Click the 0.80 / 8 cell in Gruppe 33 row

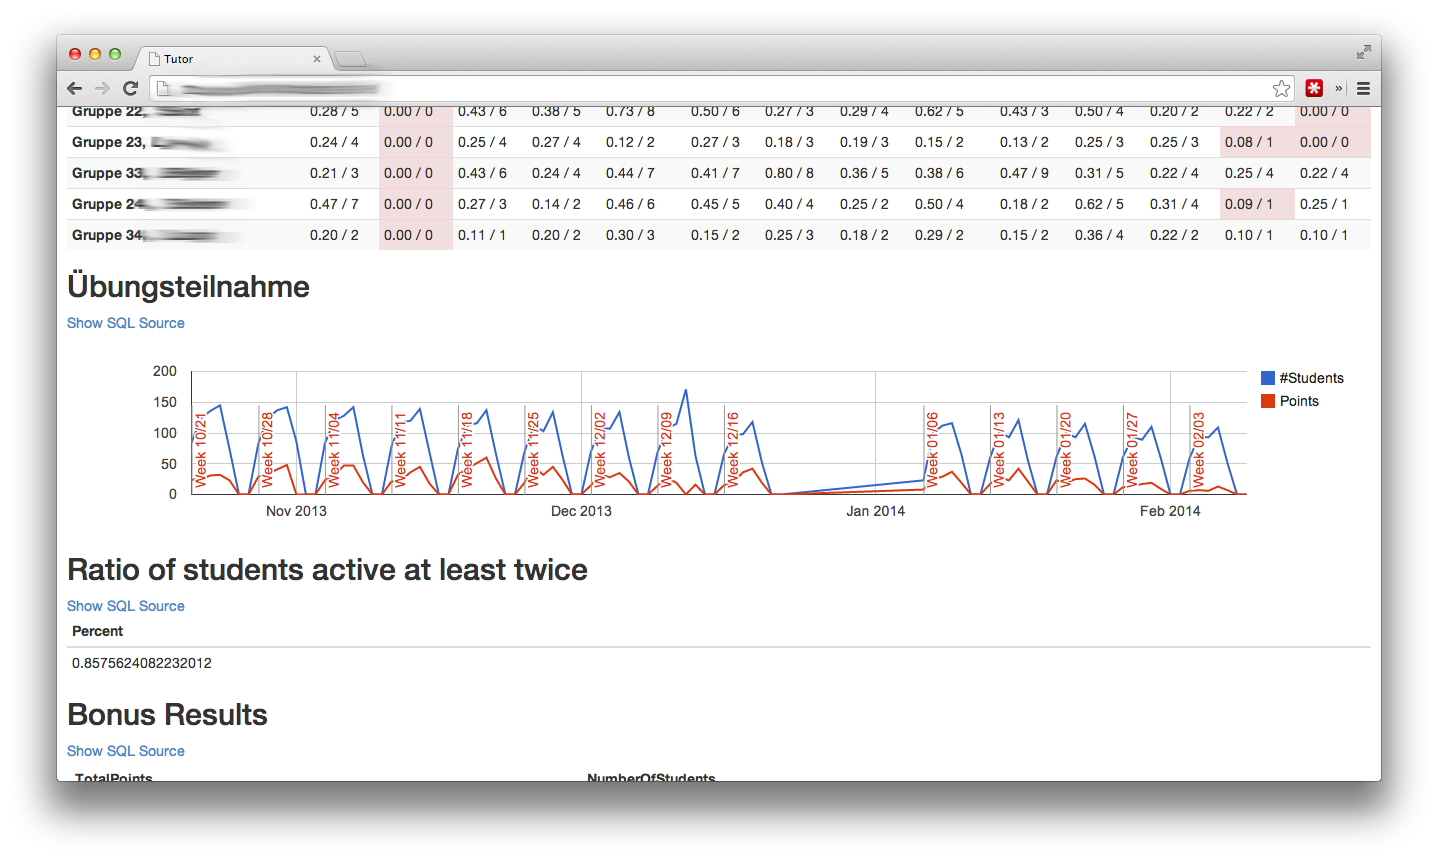pos(789,173)
